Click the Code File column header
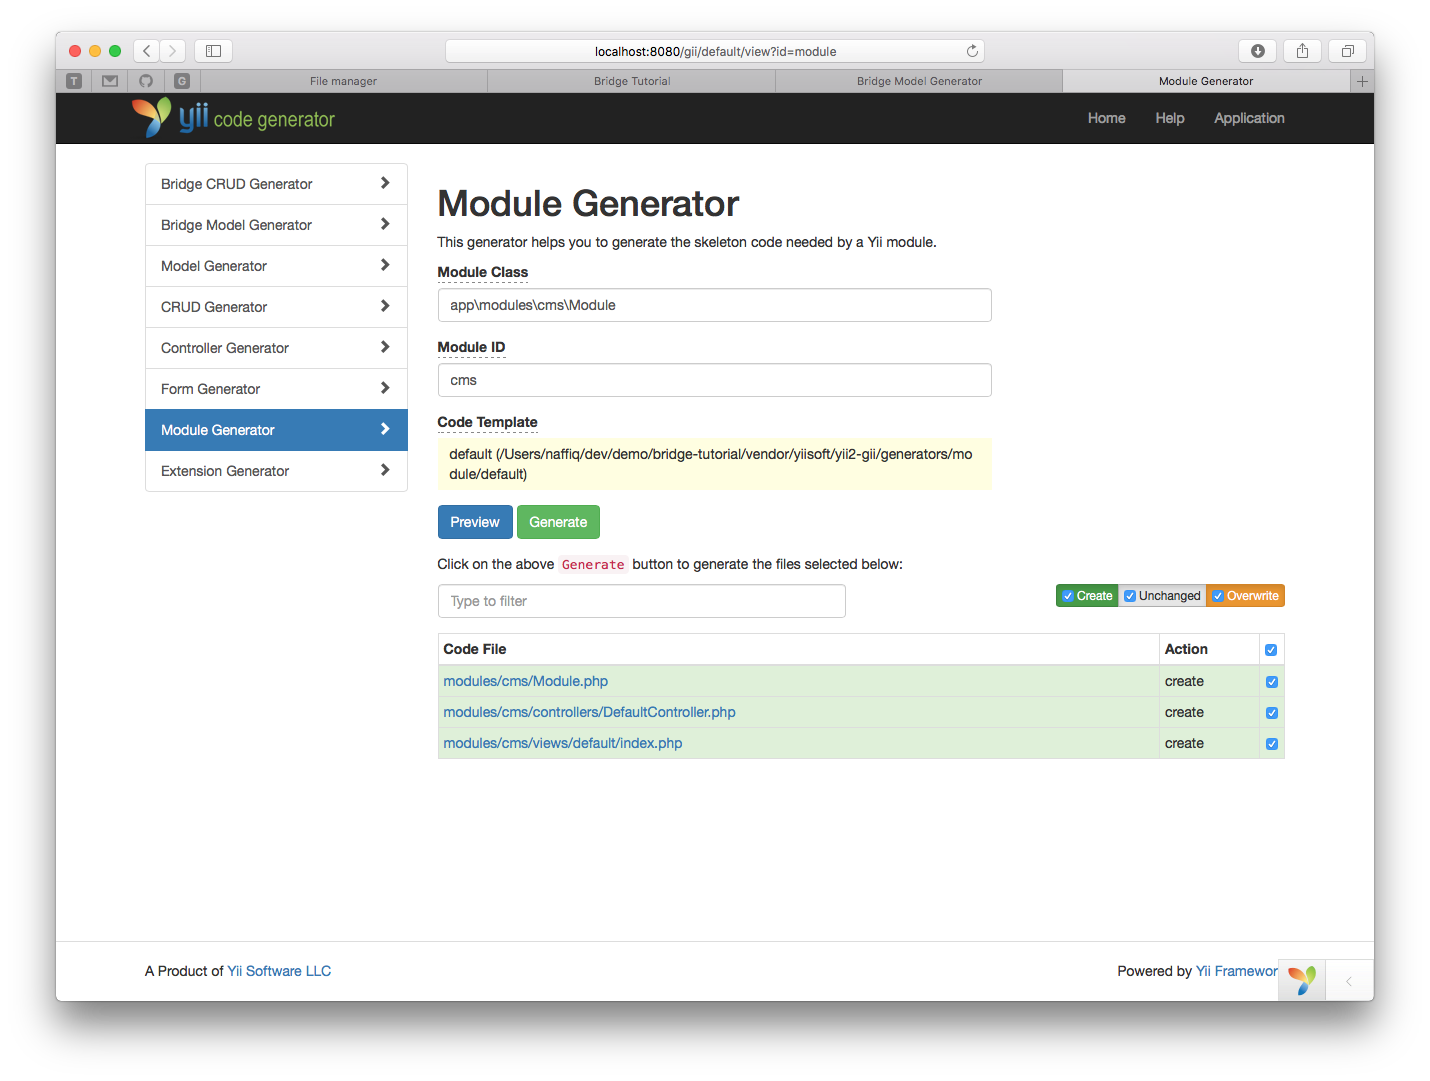 point(475,649)
